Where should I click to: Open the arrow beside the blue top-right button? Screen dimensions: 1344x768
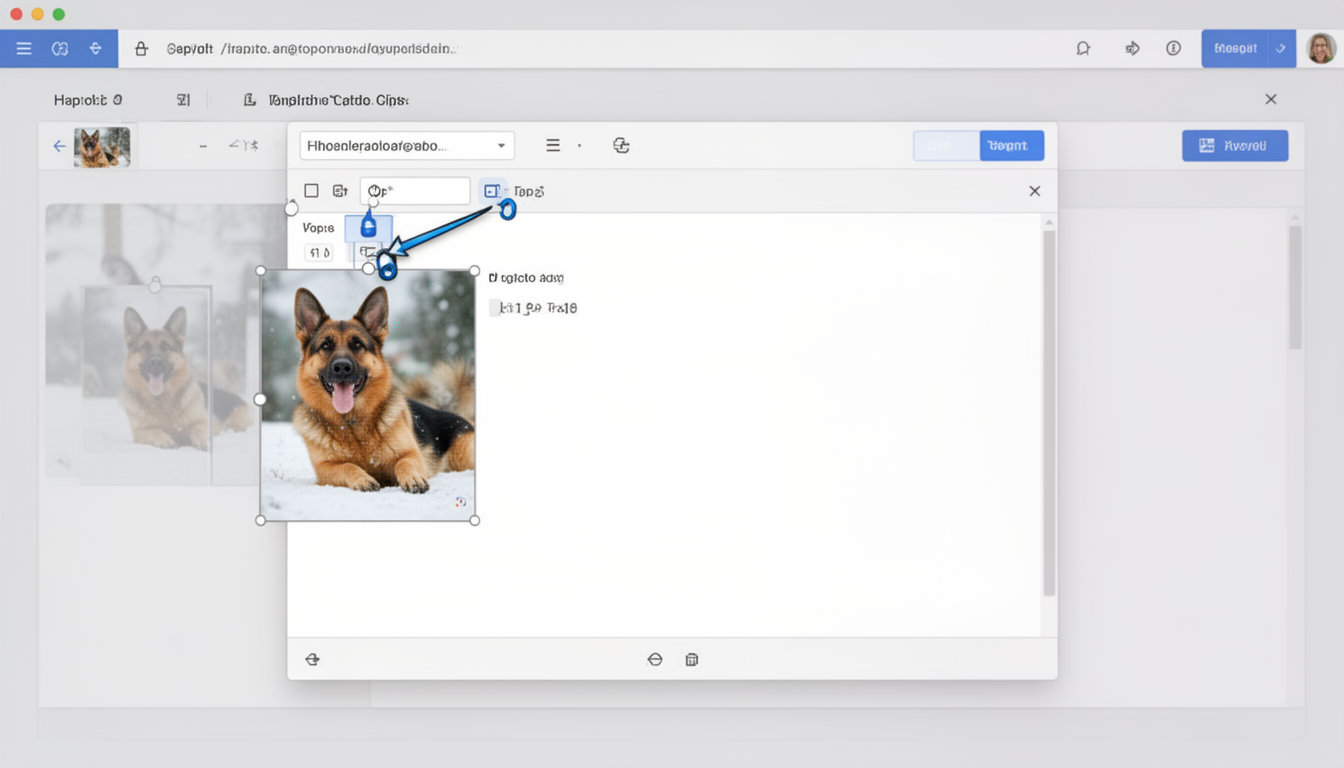[x=1282, y=48]
